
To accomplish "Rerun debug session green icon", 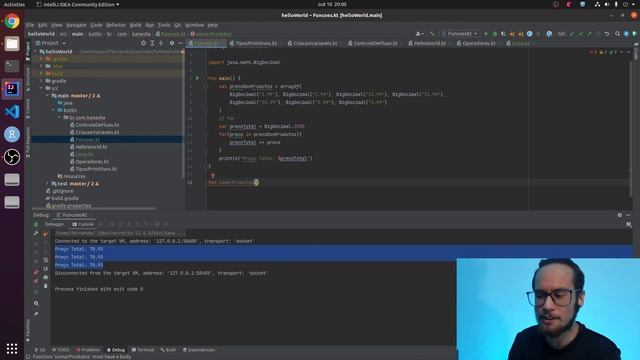I will tap(36, 224).
